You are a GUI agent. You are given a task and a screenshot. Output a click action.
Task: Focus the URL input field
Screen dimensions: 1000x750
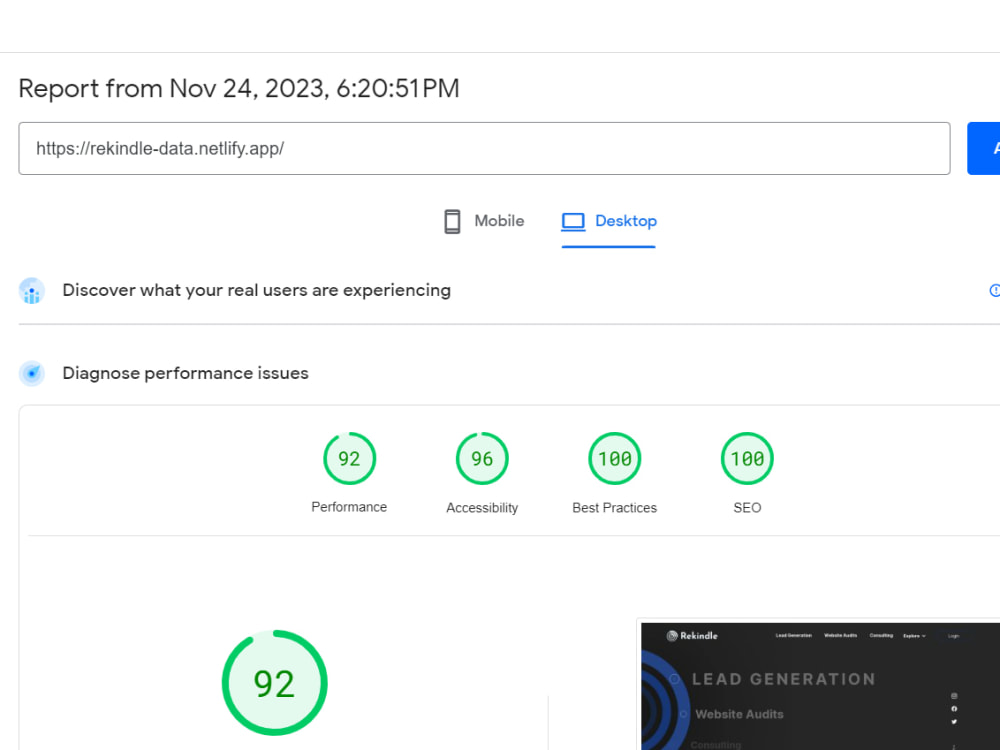[x=484, y=149]
